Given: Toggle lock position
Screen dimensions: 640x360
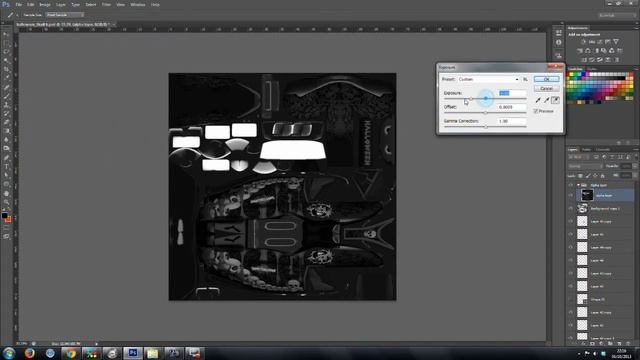Looking at the screenshot, I should pyautogui.click(x=595, y=176).
